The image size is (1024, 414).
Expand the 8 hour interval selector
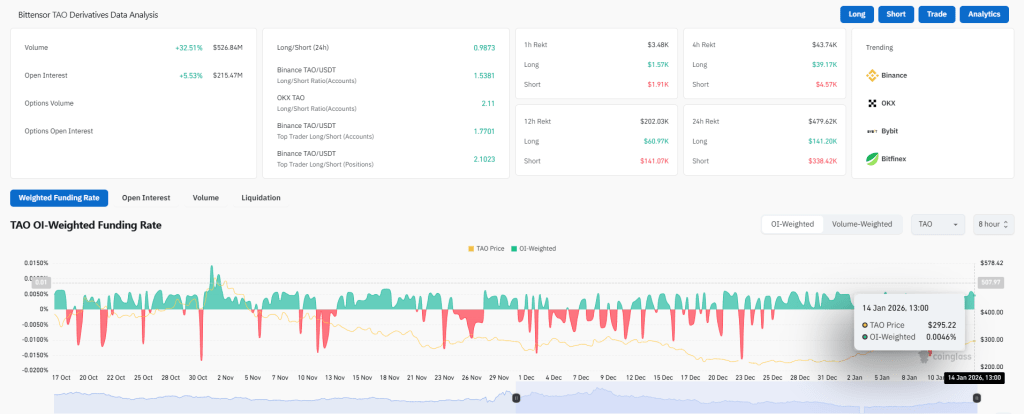[x=993, y=224]
